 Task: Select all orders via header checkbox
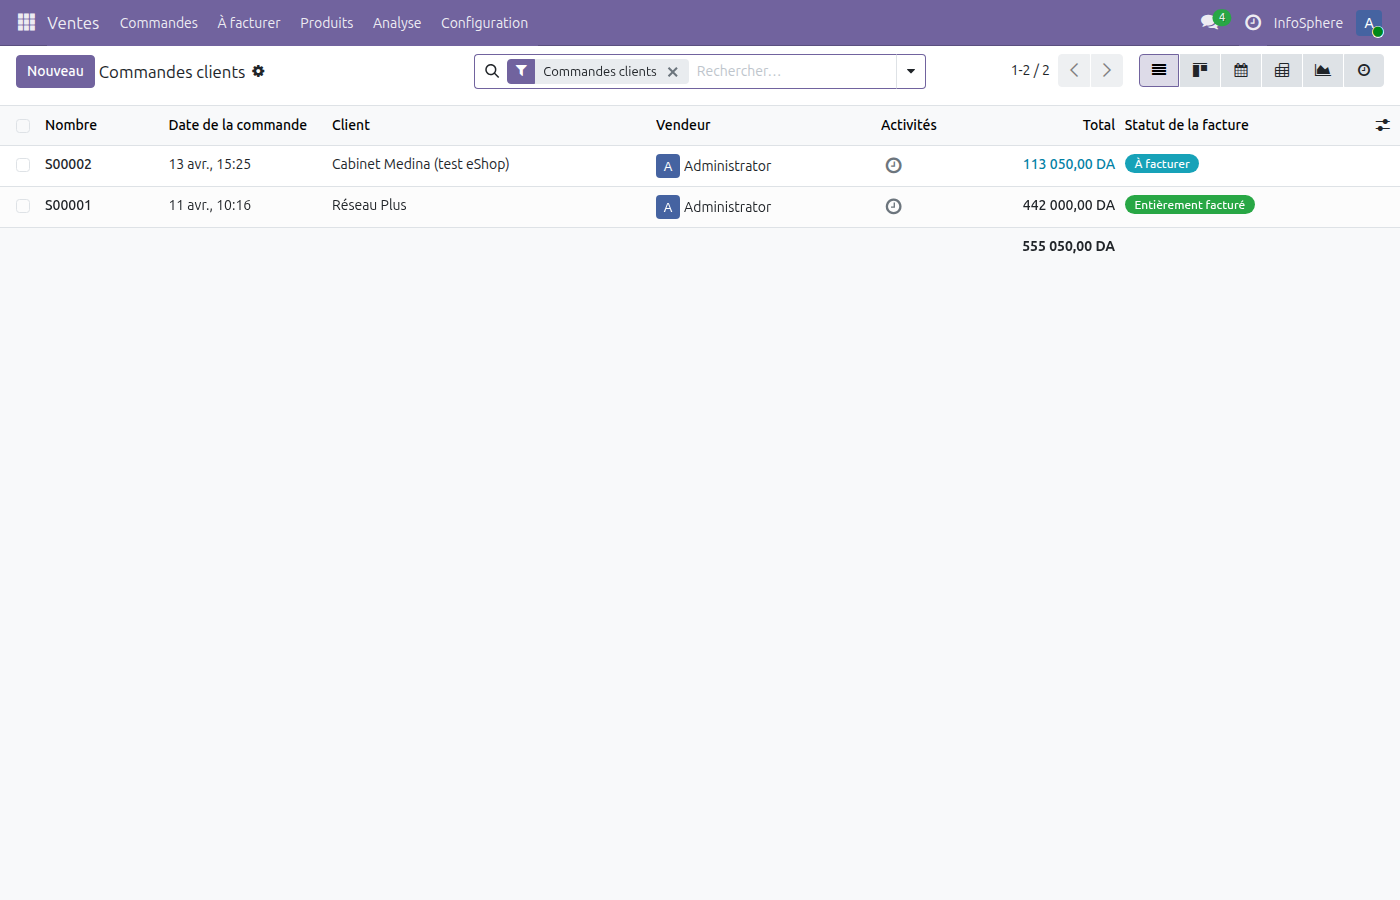[22, 125]
